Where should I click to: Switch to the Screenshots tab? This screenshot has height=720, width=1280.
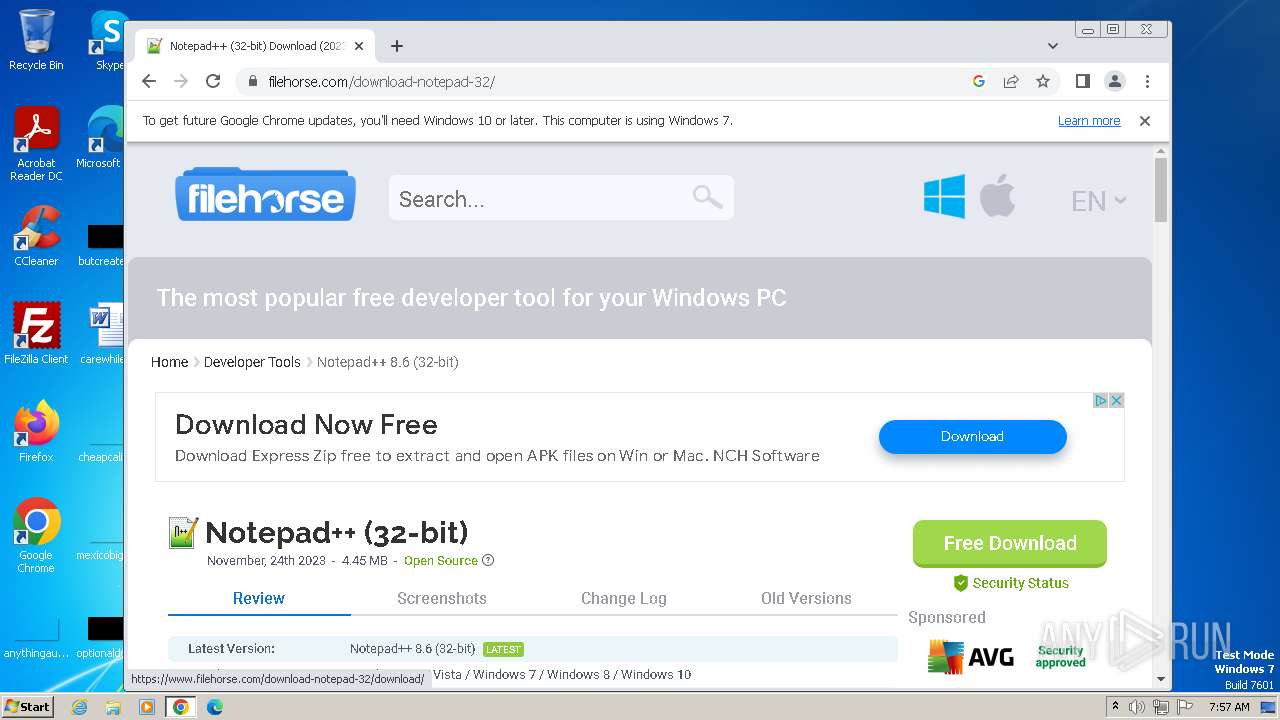click(442, 598)
